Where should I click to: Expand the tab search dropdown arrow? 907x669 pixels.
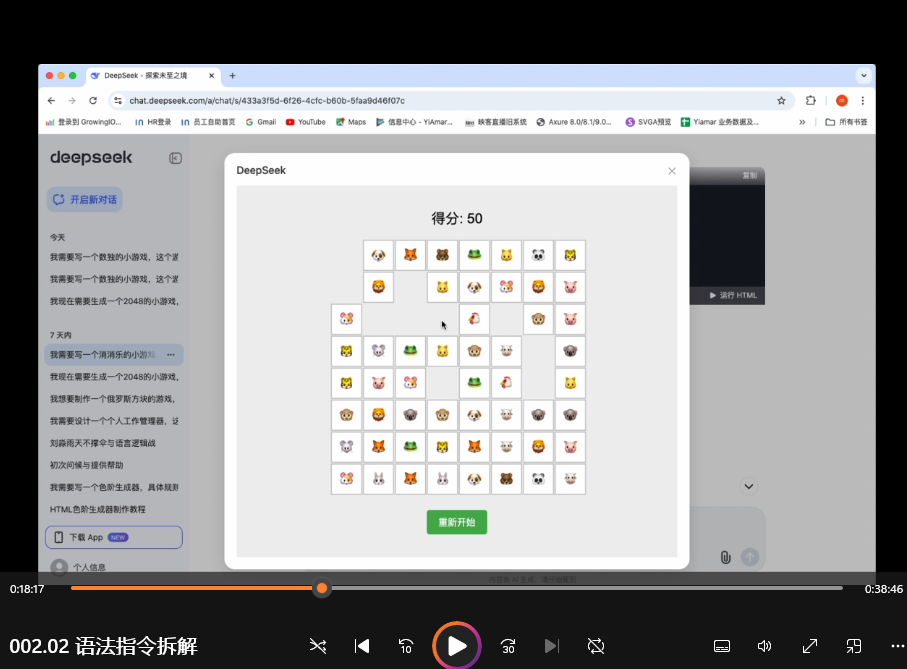click(864, 76)
